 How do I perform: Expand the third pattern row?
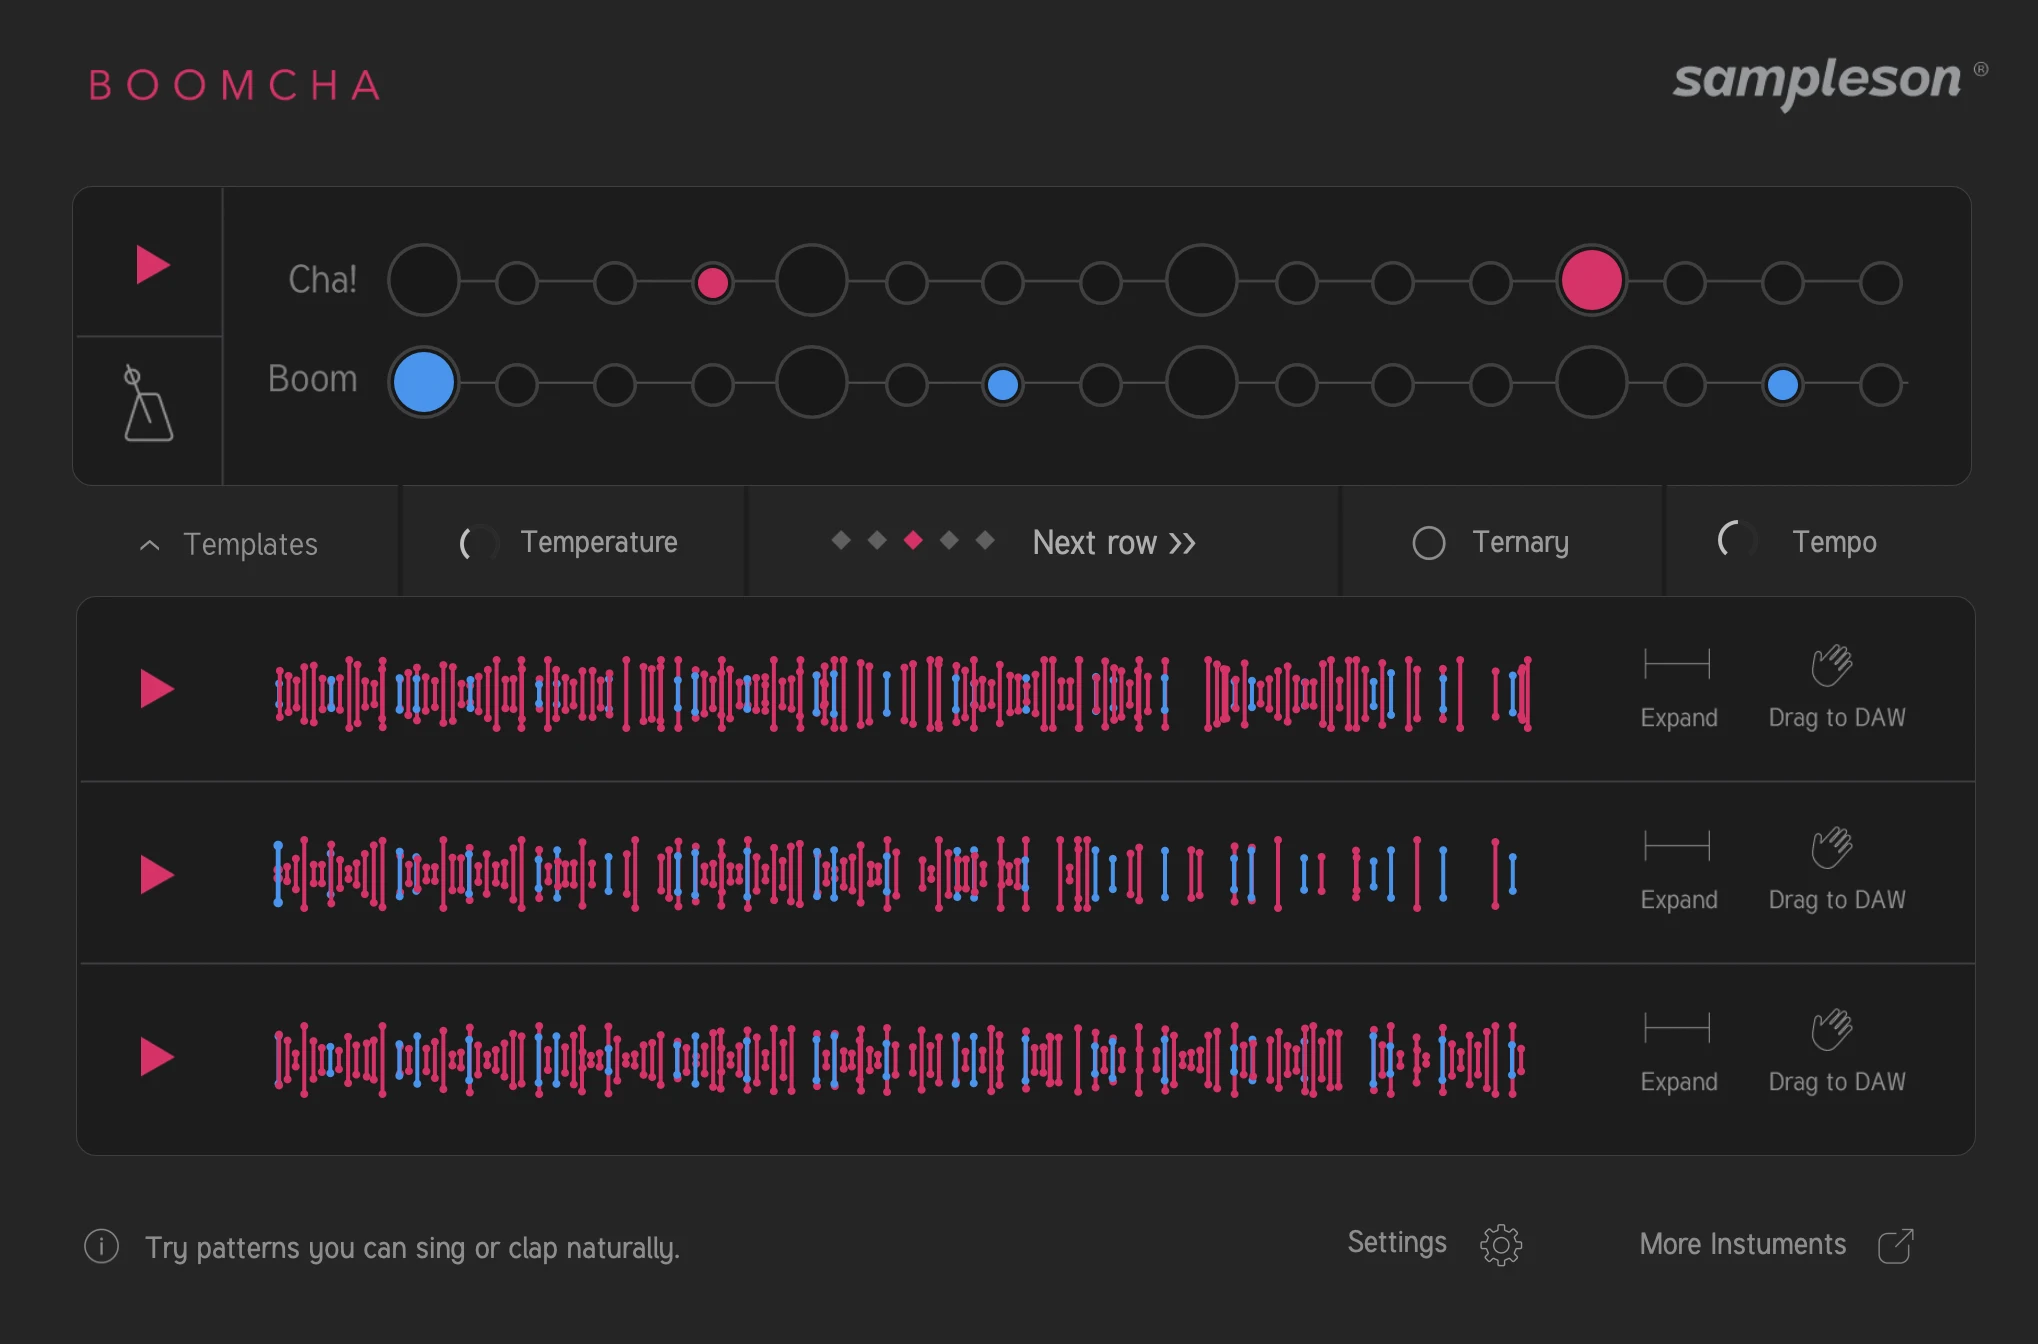pos(1677,1028)
